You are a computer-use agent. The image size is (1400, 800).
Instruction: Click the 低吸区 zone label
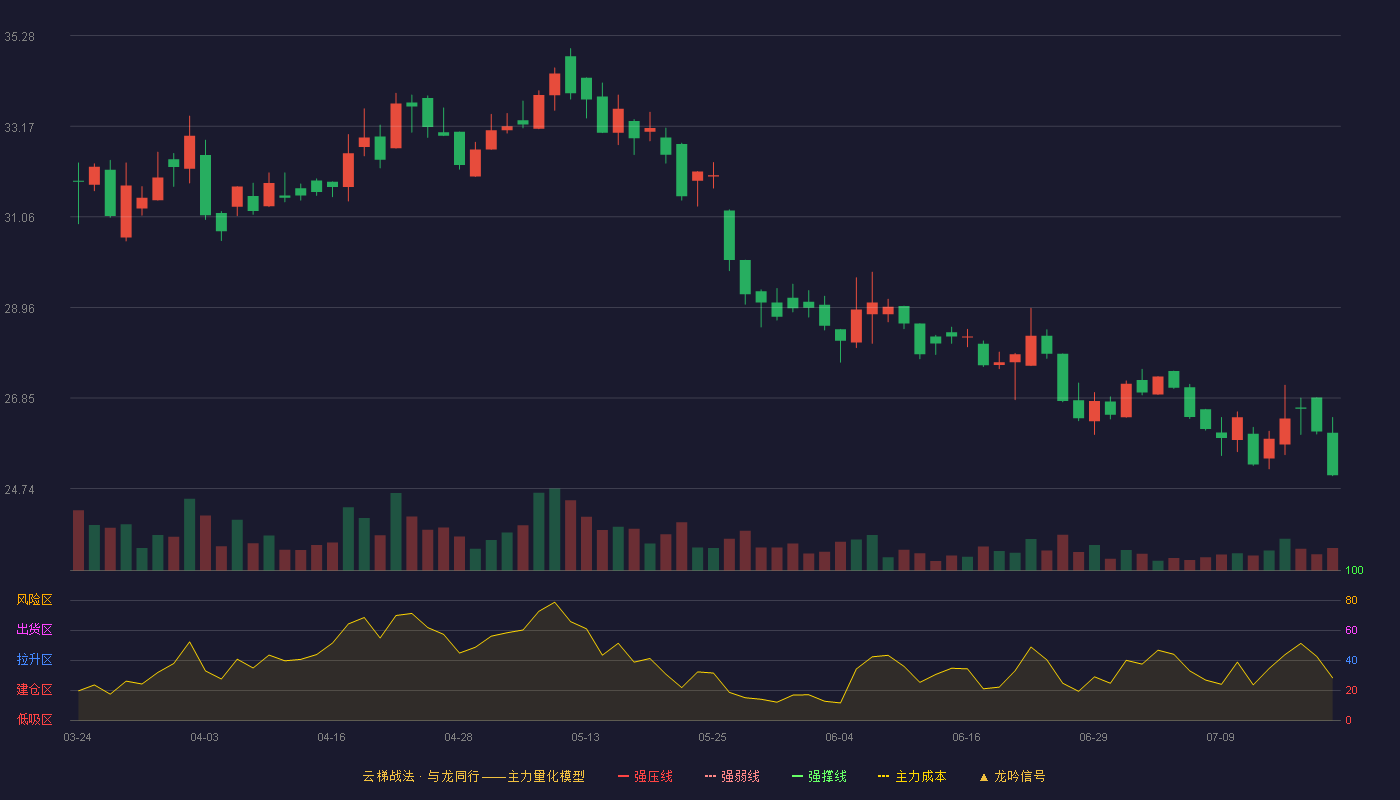pos(34,719)
